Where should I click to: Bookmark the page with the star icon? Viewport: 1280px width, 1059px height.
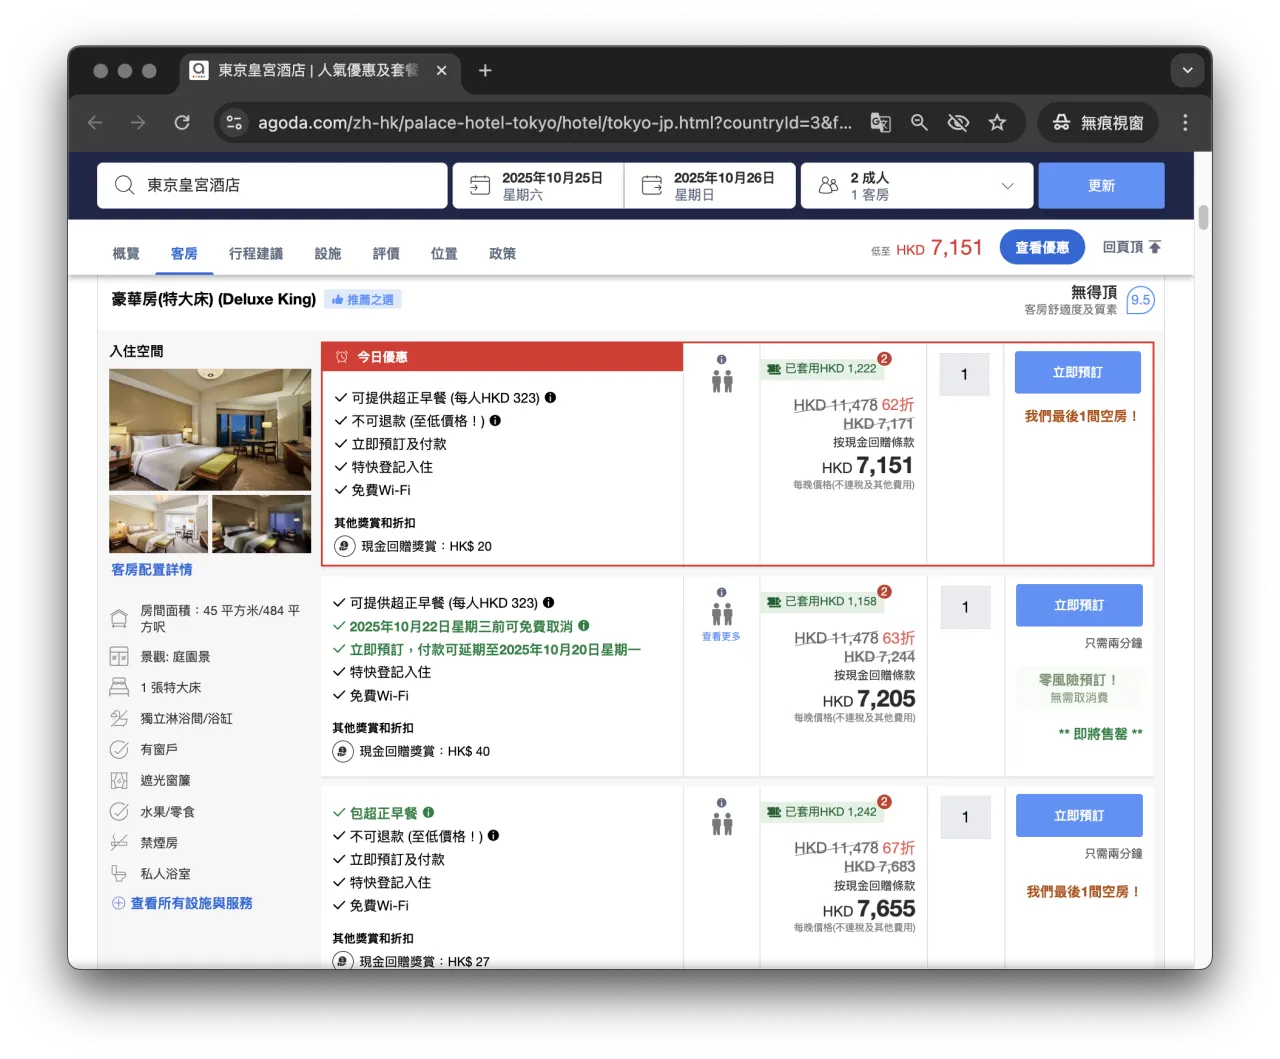[997, 122]
